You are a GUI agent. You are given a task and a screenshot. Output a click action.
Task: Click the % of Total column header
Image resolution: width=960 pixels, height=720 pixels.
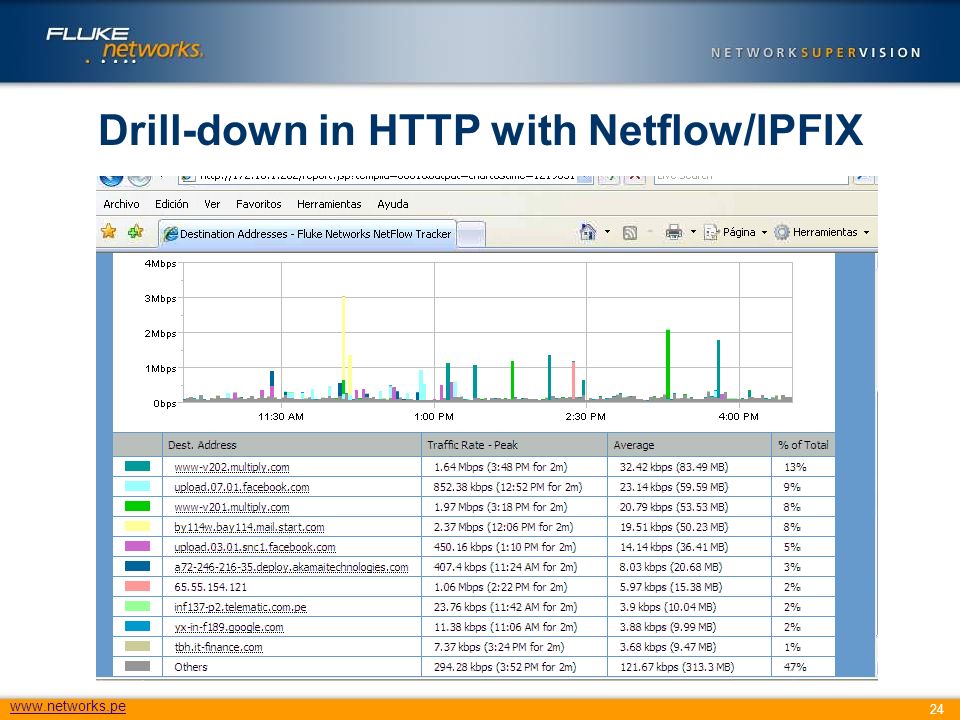click(803, 445)
